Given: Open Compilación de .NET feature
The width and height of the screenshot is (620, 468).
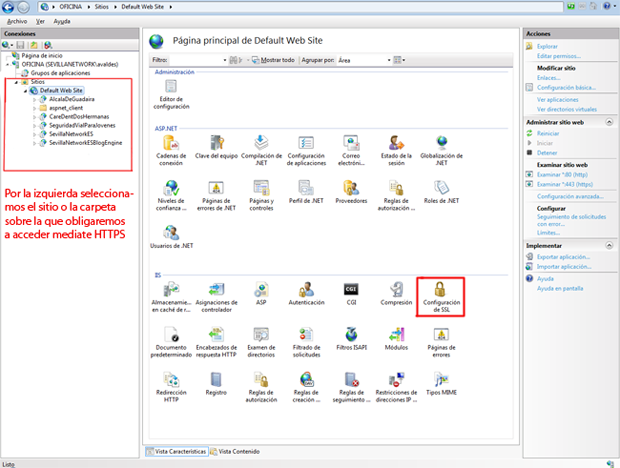Looking at the screenshot, I should 261,150.
